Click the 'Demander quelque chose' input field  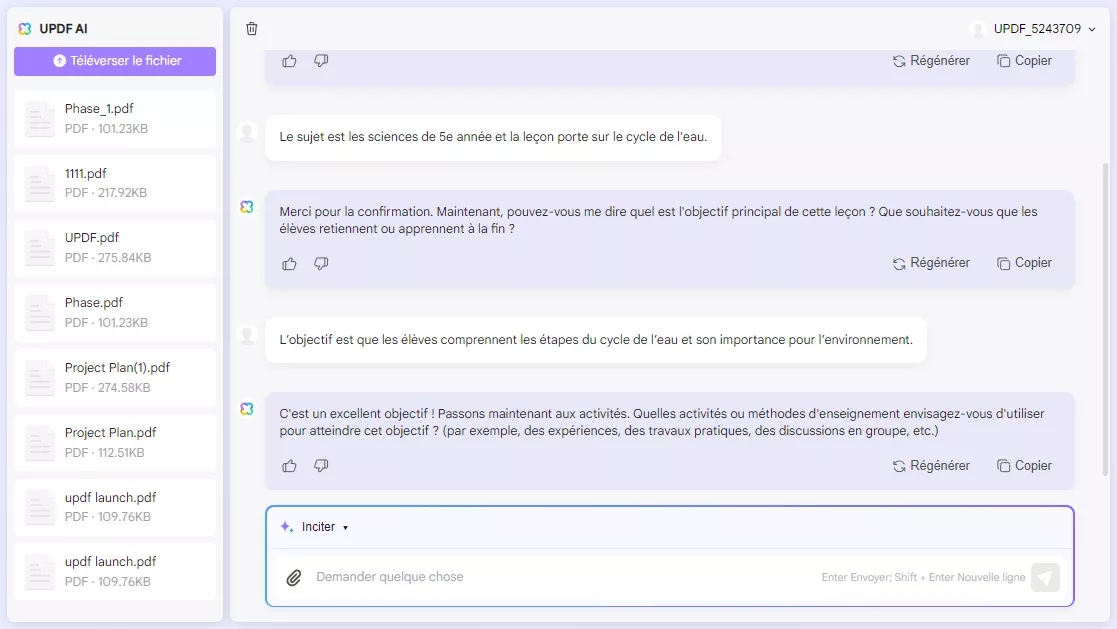pyautogui.click(x=500, y=577)
